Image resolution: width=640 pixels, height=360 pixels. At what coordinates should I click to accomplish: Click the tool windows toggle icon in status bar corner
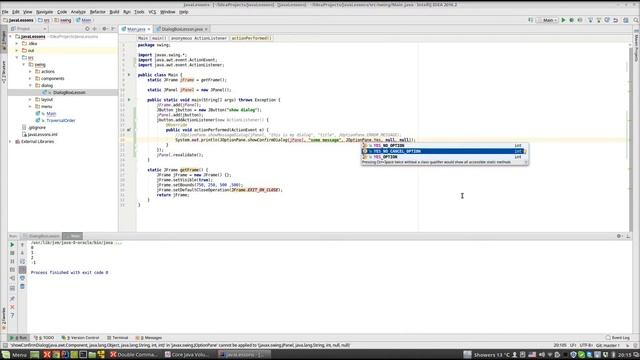pyautogui.click(x=4, y=345)
